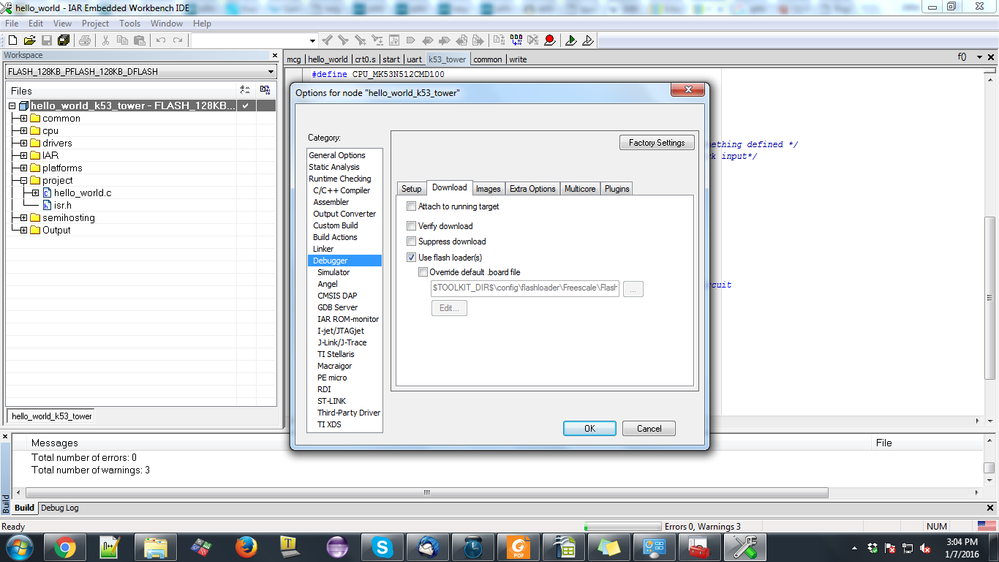The image size is (999, 562).
Task: Click the Stop Build toolbar icon
Action: coord(533,40)
